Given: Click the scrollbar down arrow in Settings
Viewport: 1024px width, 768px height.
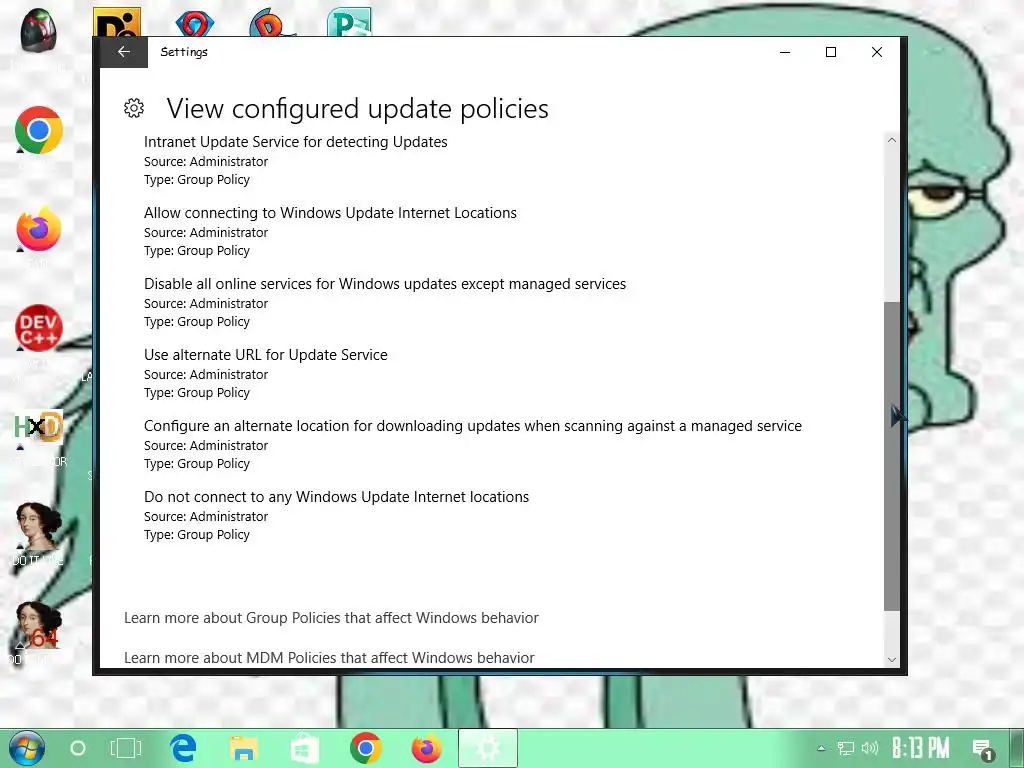Looking at the screenshot, I should 891,660.
